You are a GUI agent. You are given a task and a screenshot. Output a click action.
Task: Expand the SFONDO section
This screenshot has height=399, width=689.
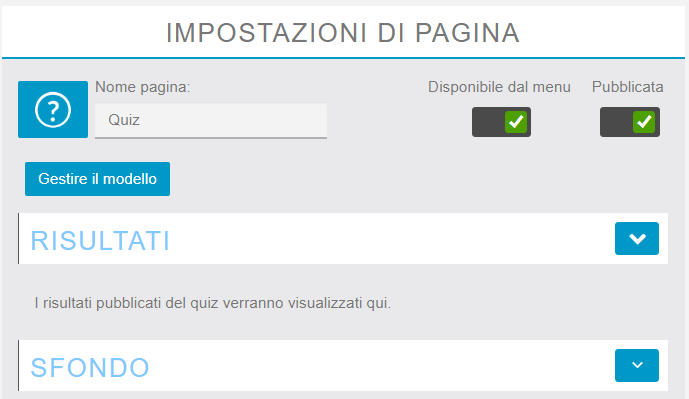[x=637, y=365]
